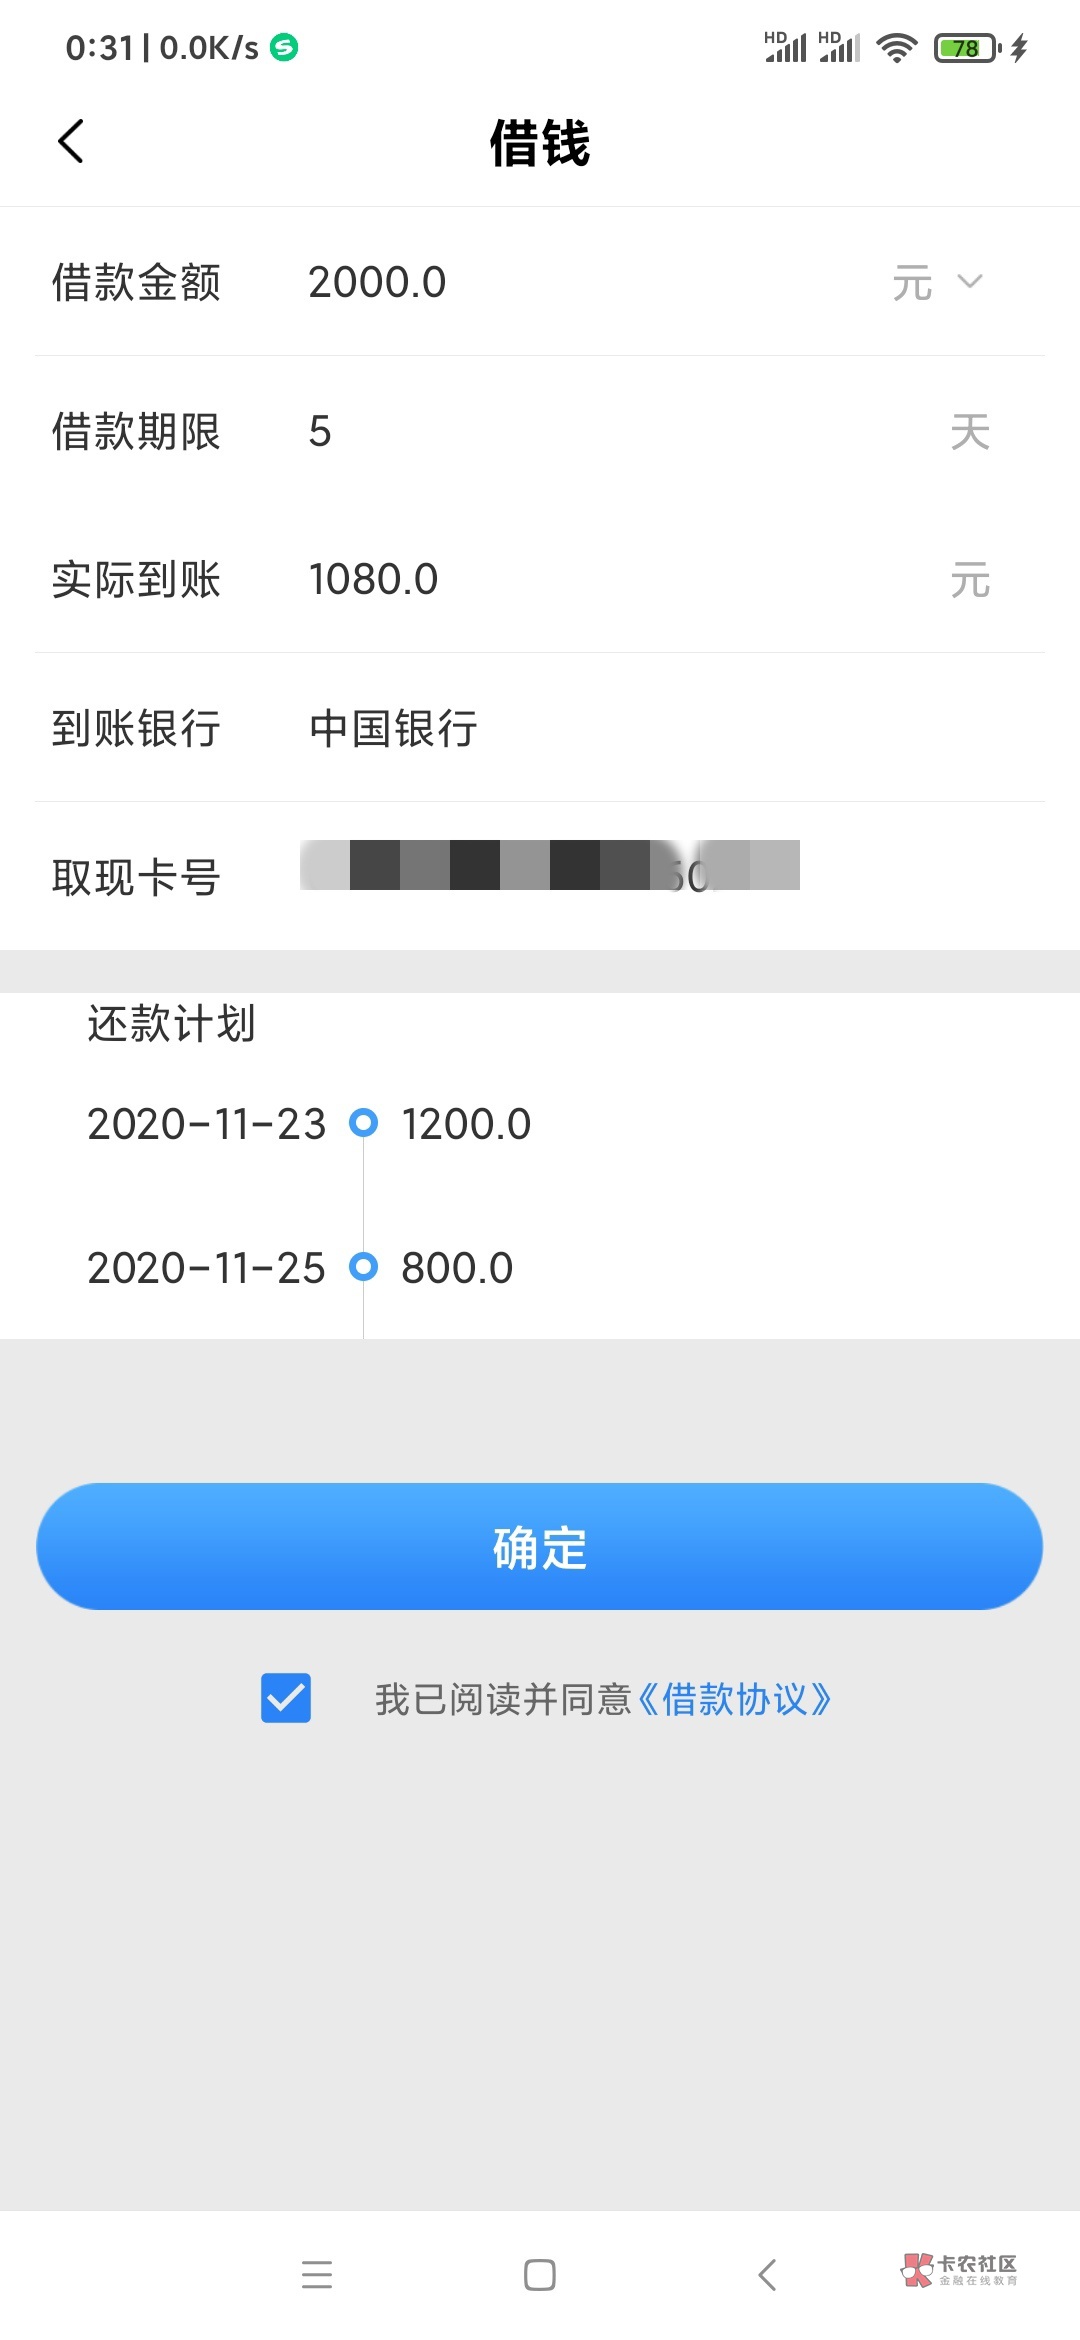Expand the loan amount dropdown chevron
Screen dimensions: 1080x2340
click(970, 281)
